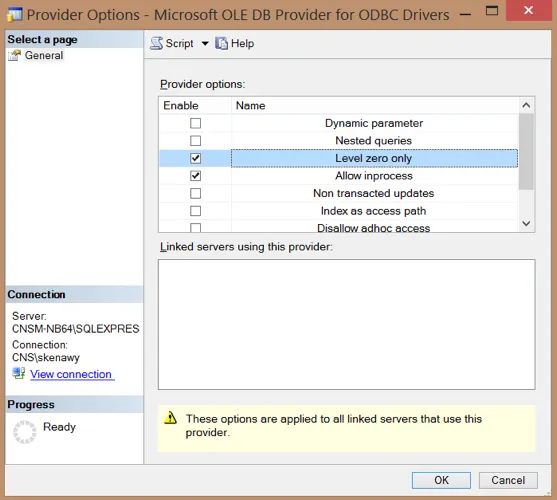The image size is (557, 500).
Task: Select Index as access path cell
Action: [x=374, y=211]
